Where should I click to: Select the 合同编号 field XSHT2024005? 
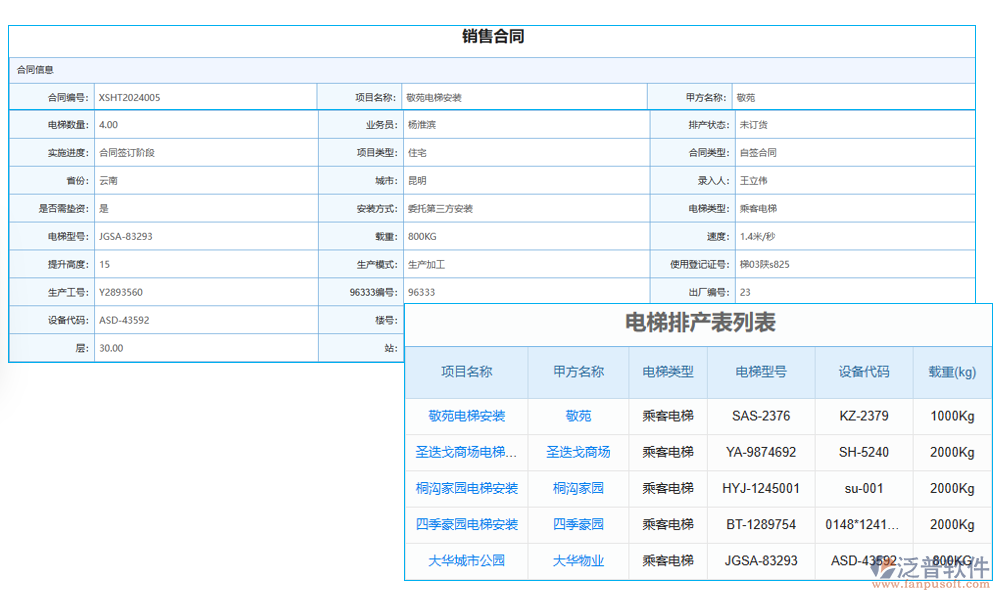(x=130, y=98)
